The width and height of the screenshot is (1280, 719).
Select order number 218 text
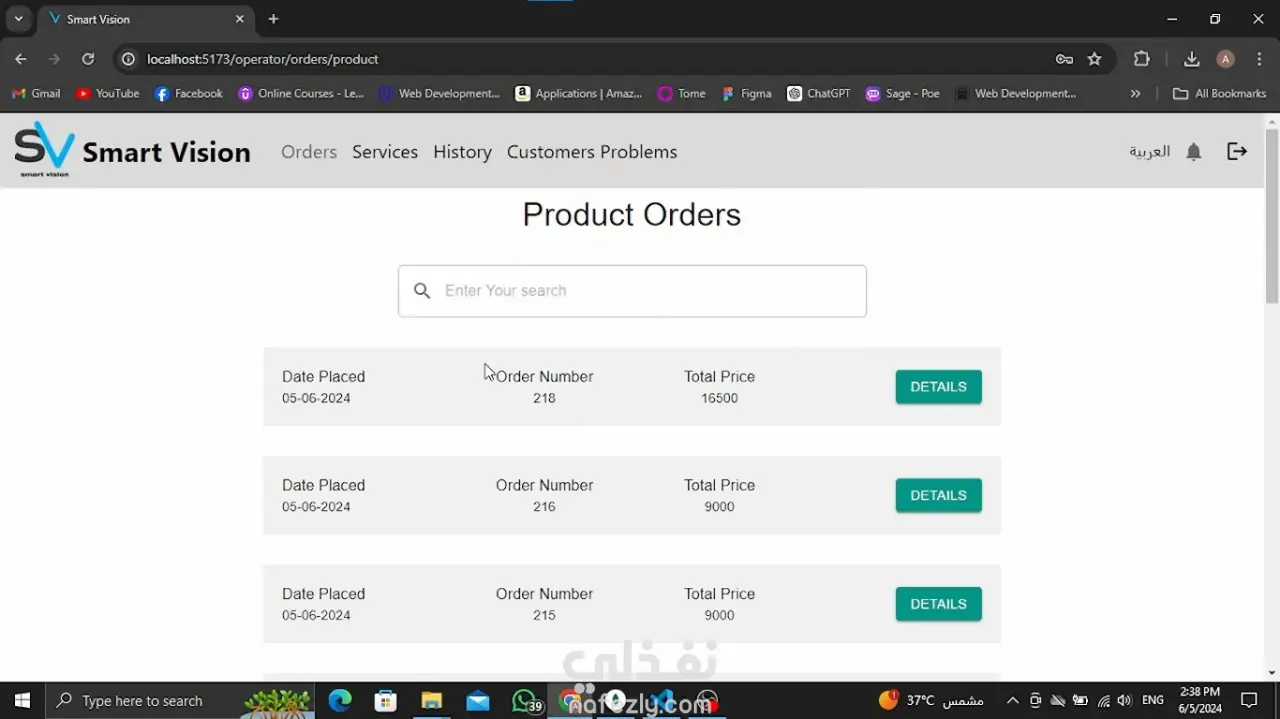point(544,398)
